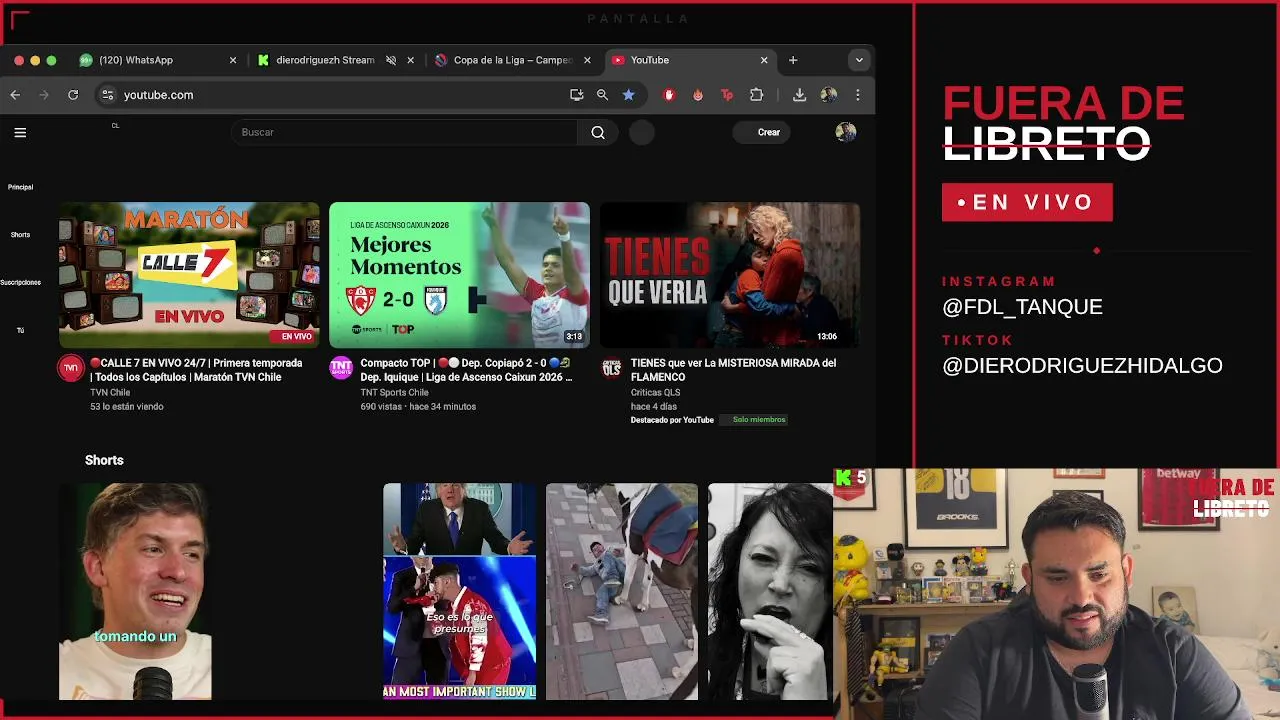Open the YouTube hamburger guide menu
Viewport: 1280px width, 720px height.
20,132
